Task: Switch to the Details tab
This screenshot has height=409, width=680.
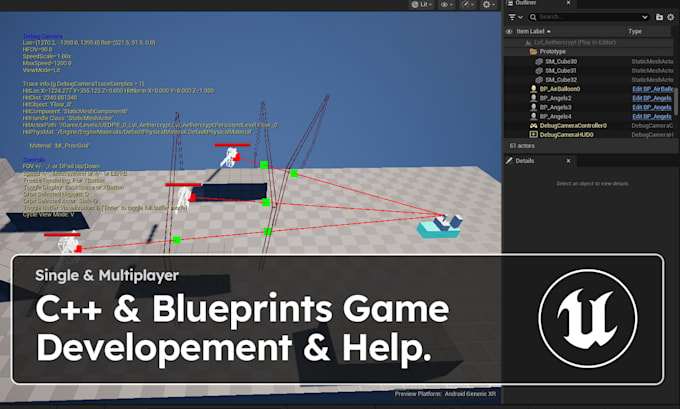Action: (525, 161)
